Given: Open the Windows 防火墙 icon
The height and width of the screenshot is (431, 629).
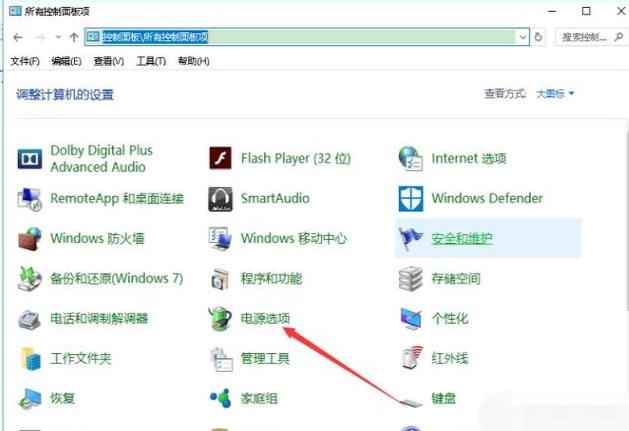Looking at the screenshot, I should click(x=31, y=239).
